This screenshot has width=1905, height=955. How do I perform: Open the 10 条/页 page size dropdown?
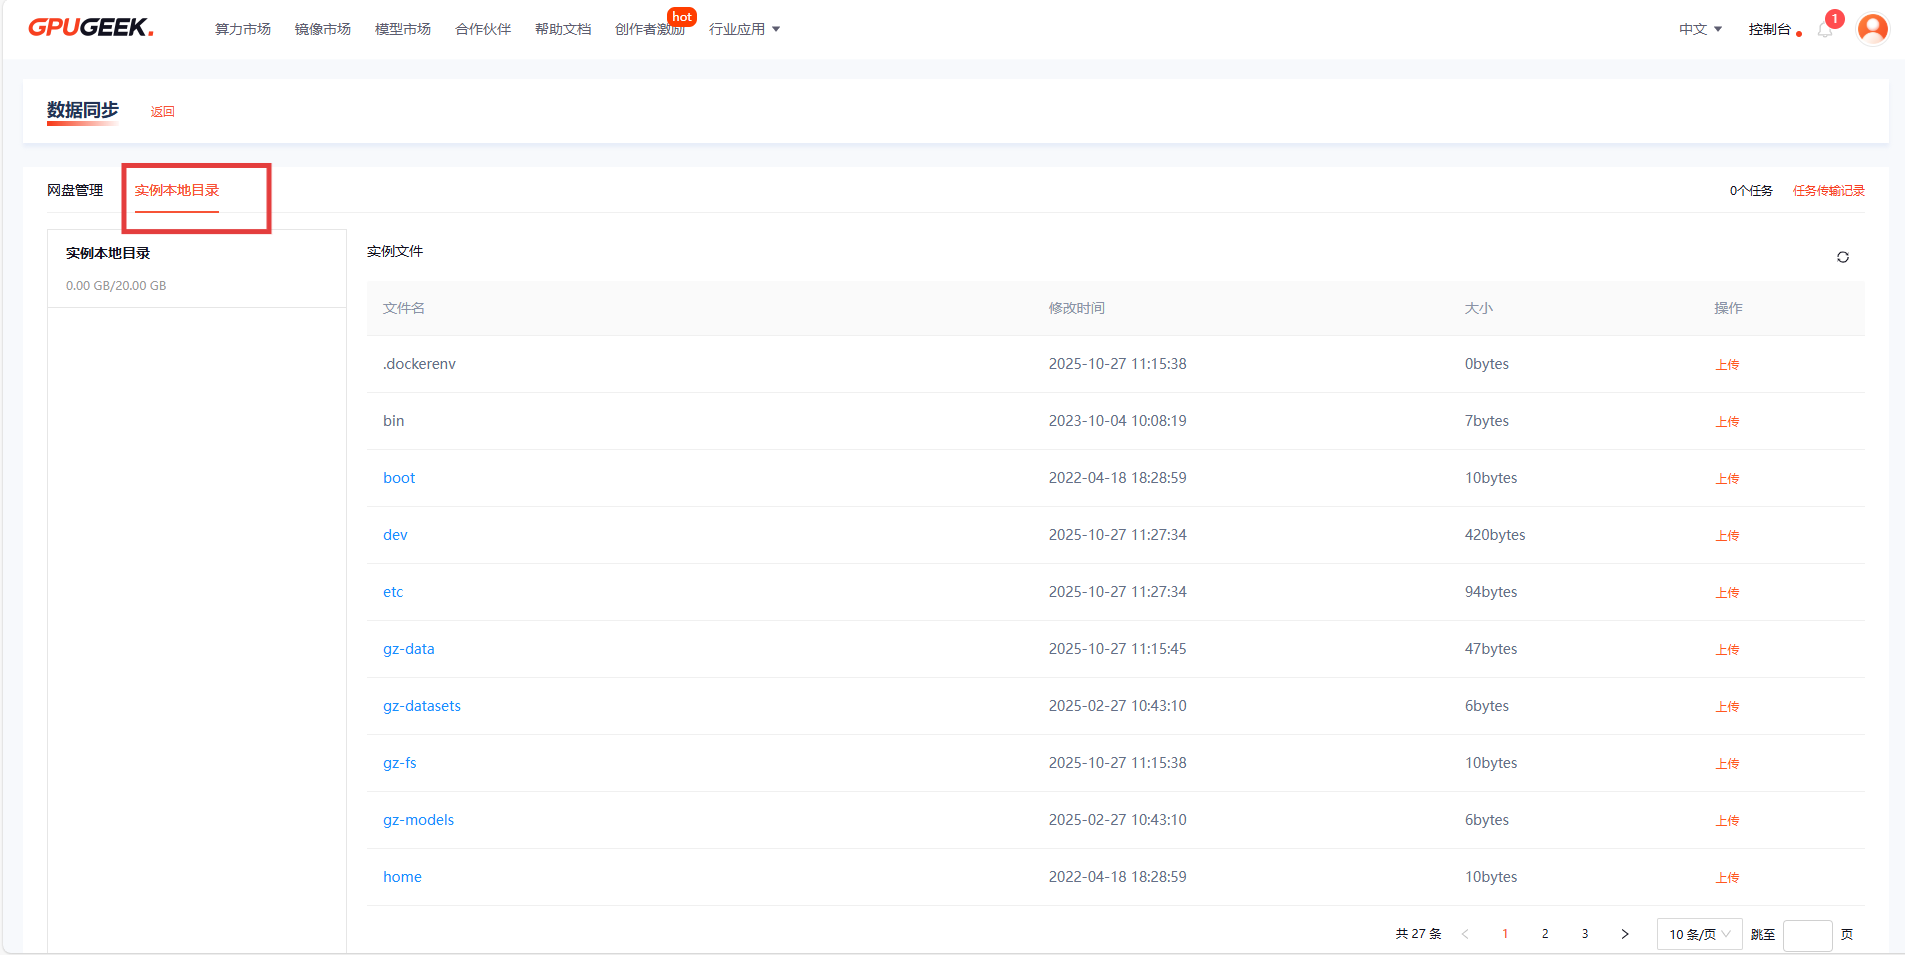[1699, 934]
